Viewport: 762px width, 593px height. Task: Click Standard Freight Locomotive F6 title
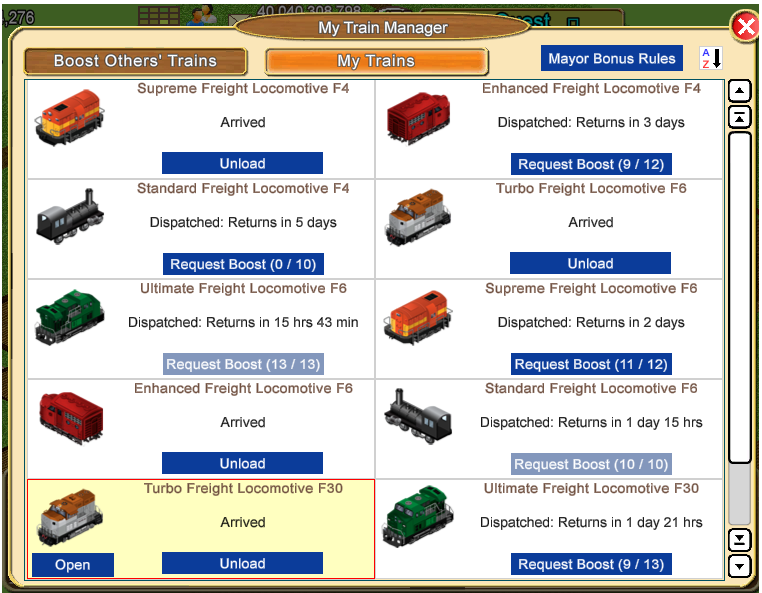591,389
